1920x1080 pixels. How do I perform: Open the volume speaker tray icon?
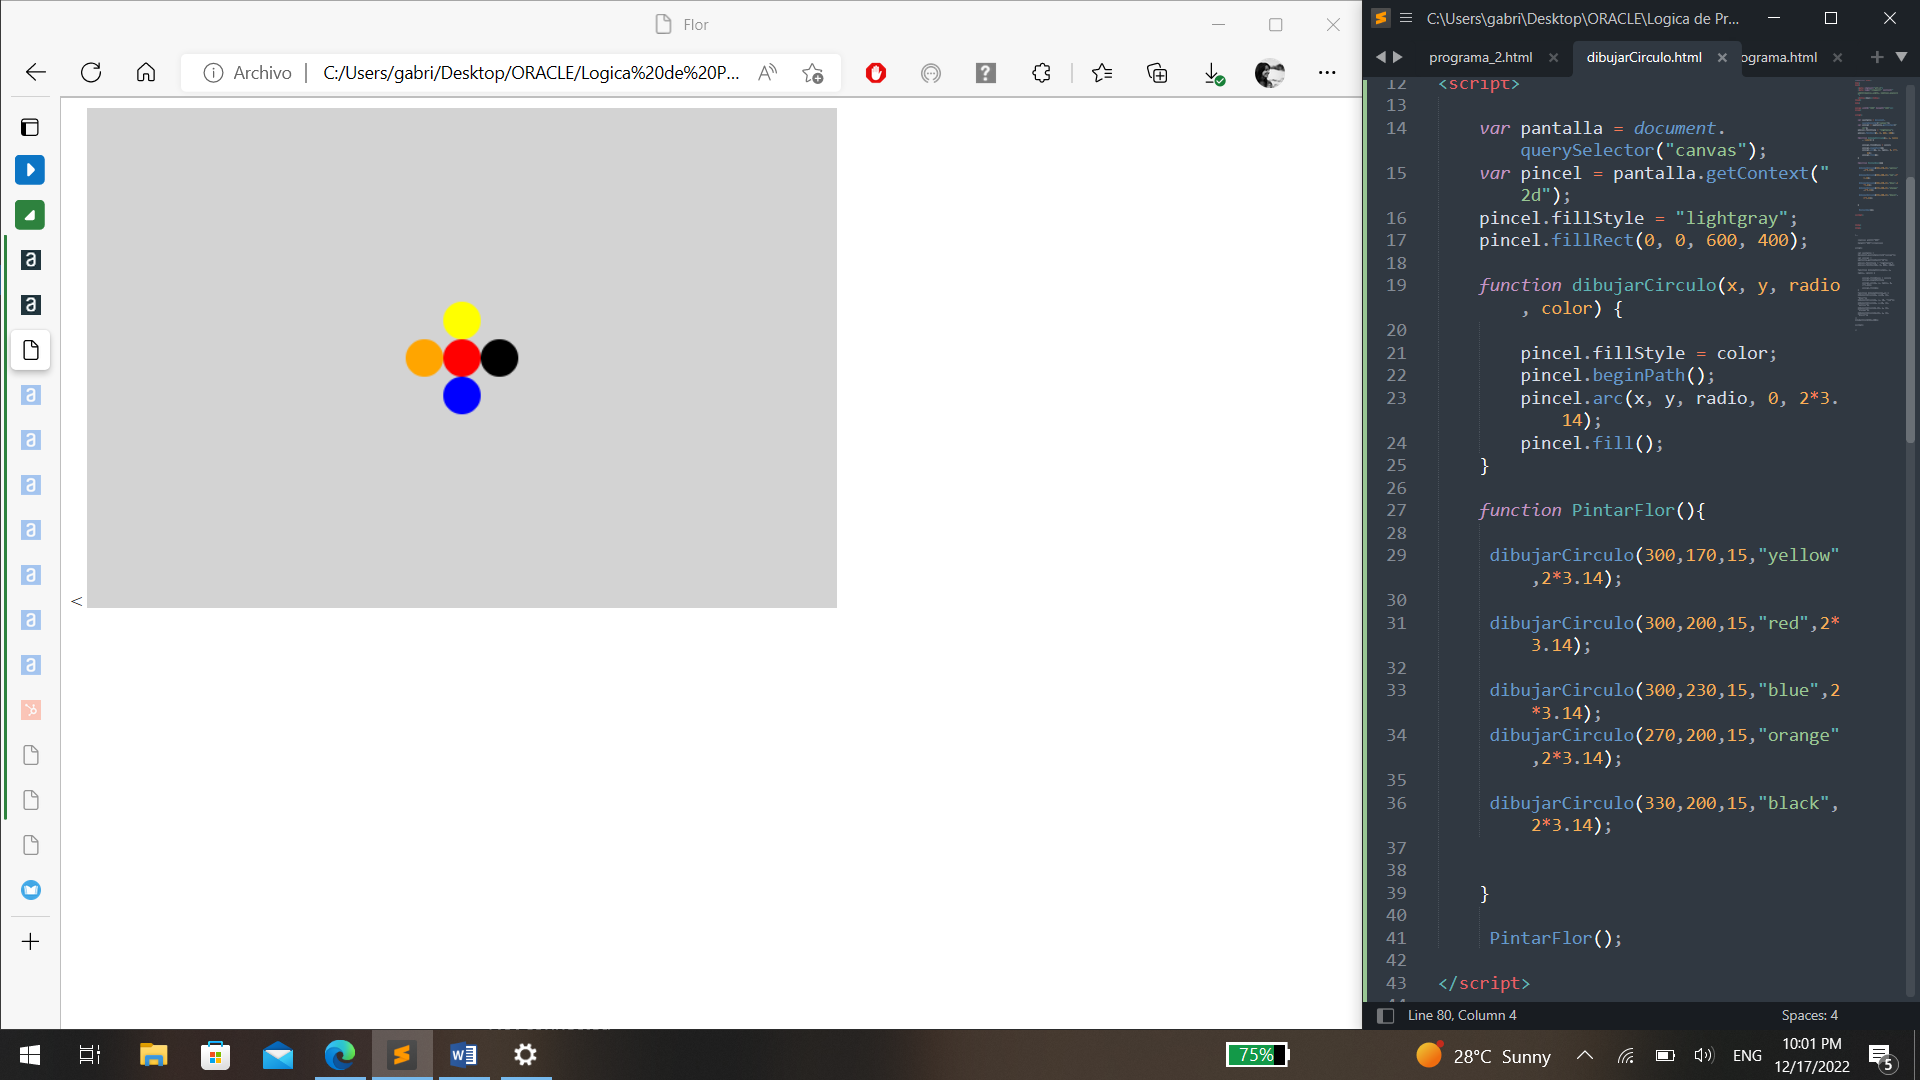[1704, 1055]
